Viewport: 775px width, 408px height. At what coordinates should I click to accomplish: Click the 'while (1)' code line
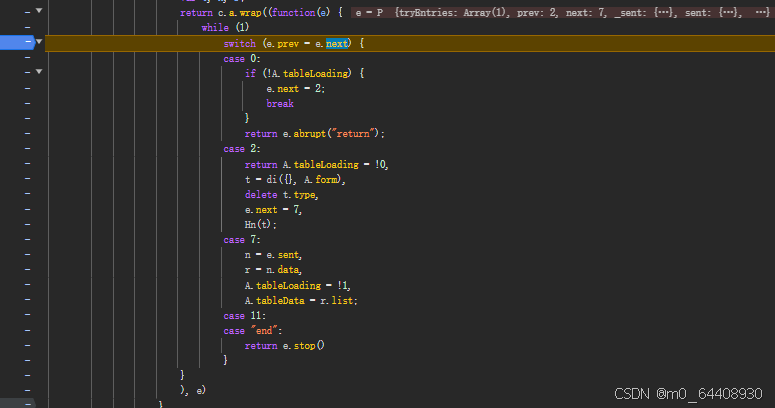pos(225,28)
